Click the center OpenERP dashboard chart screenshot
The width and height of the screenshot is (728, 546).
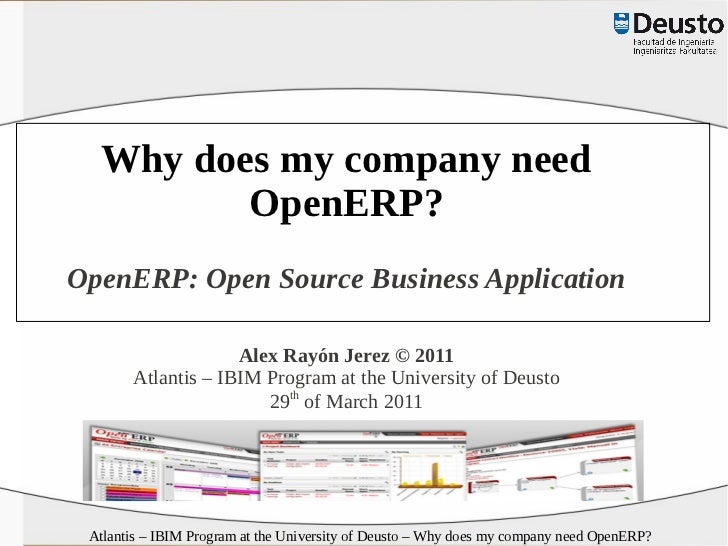363,466
